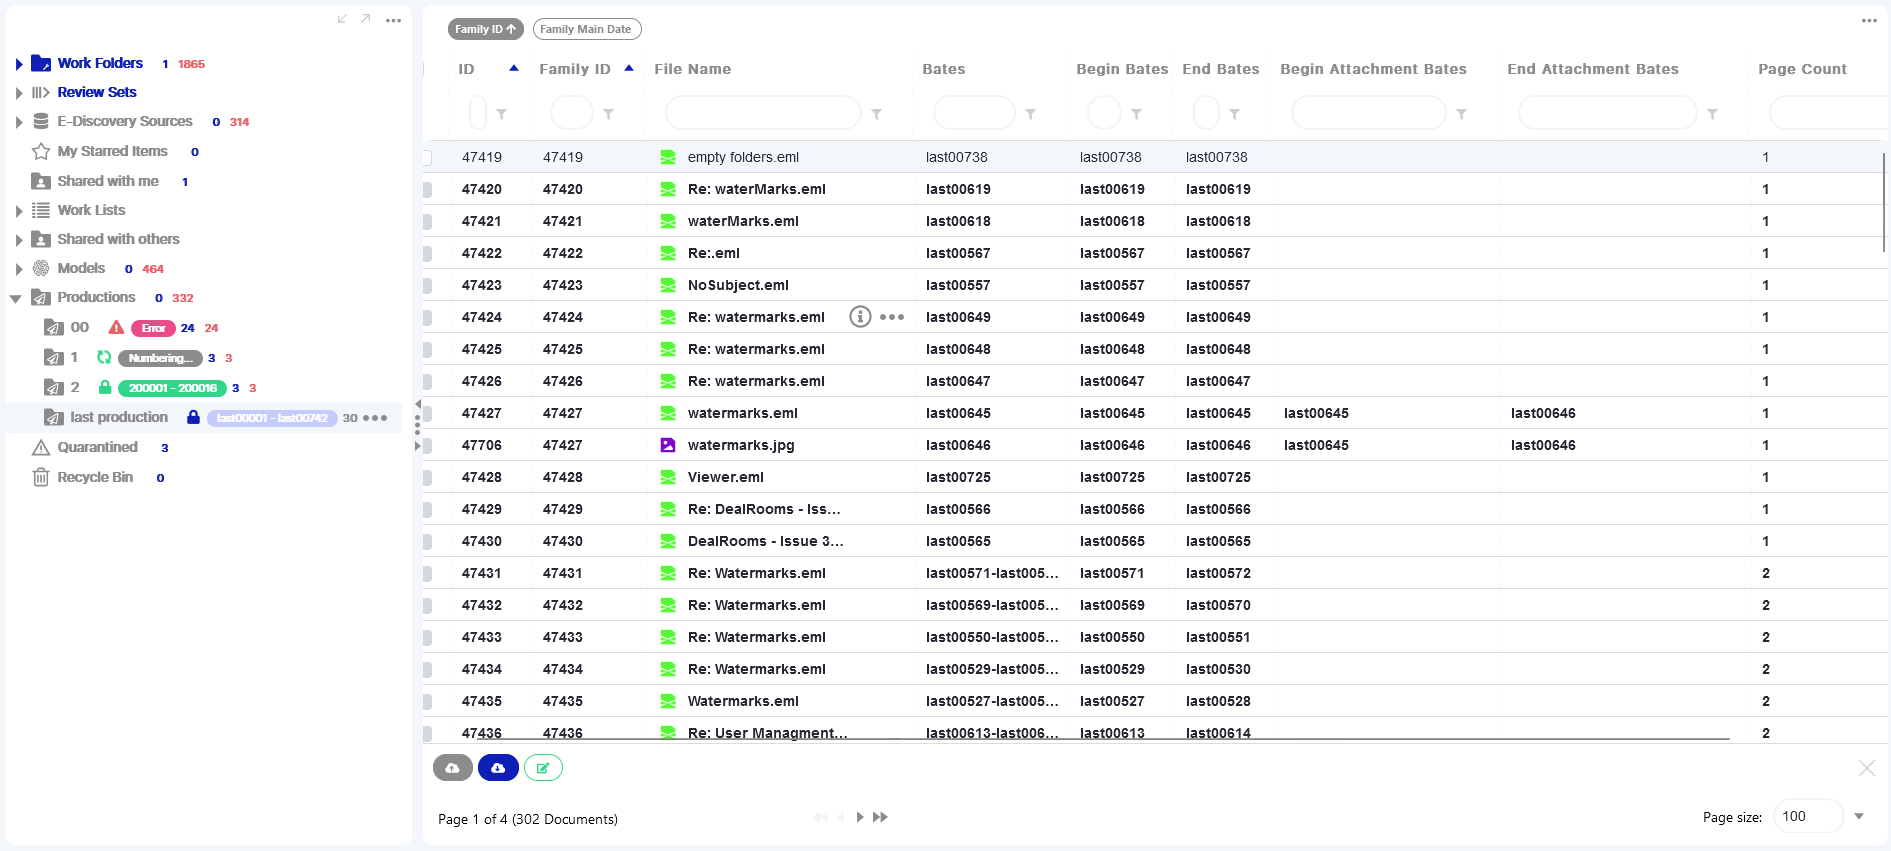This screenshot has height=851, width=1891.
Task: Select checkbox for row 47419
Action: click(x=427, y=157)
